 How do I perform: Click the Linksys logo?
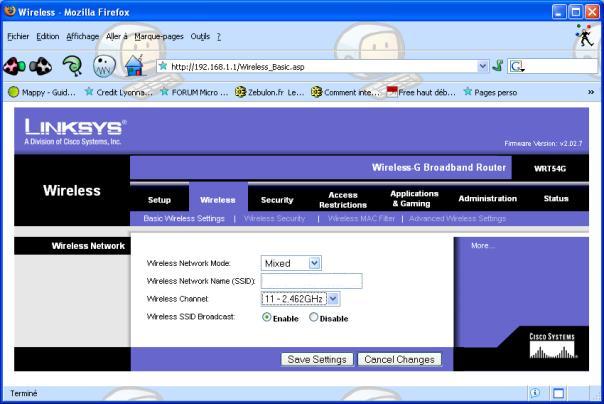tap(75, 131)
